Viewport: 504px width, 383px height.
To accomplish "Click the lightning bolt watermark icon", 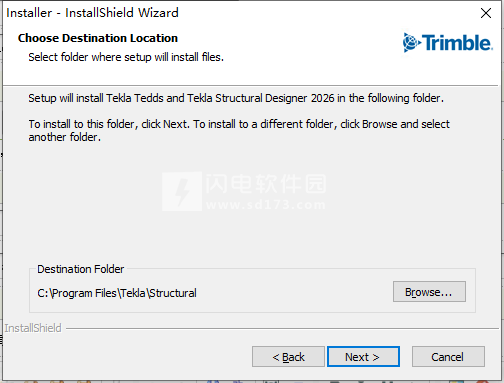I will [182, 191].
